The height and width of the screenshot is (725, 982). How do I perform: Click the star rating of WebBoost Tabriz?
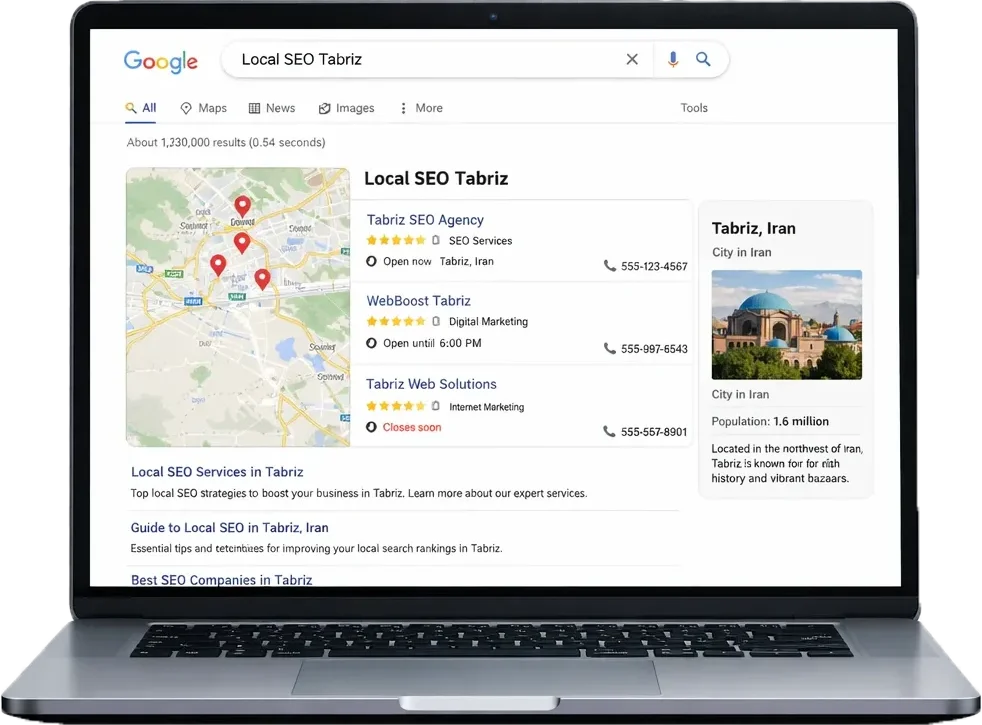pos(396,321)
